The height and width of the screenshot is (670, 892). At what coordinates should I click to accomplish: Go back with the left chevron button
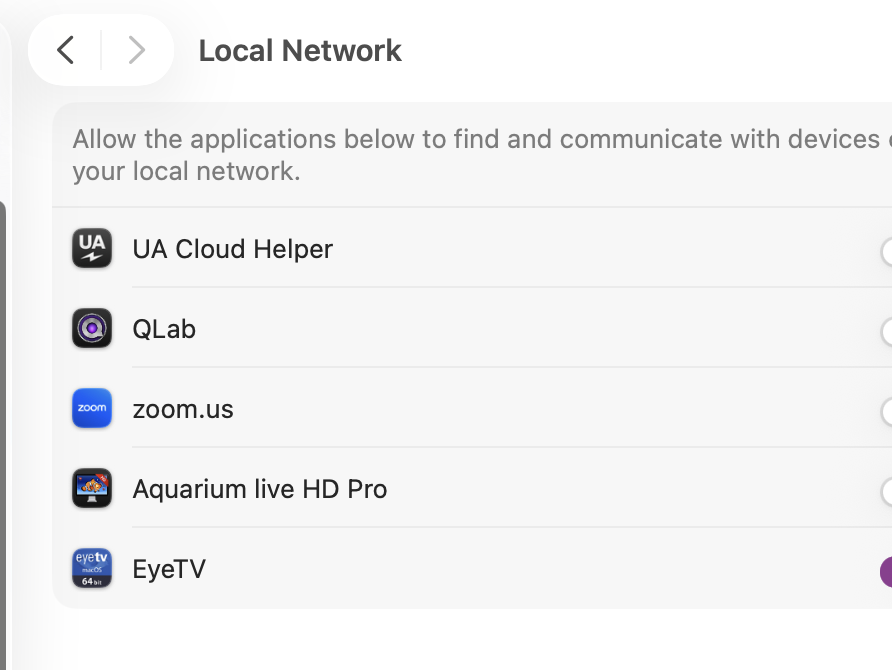click(65, 50)
